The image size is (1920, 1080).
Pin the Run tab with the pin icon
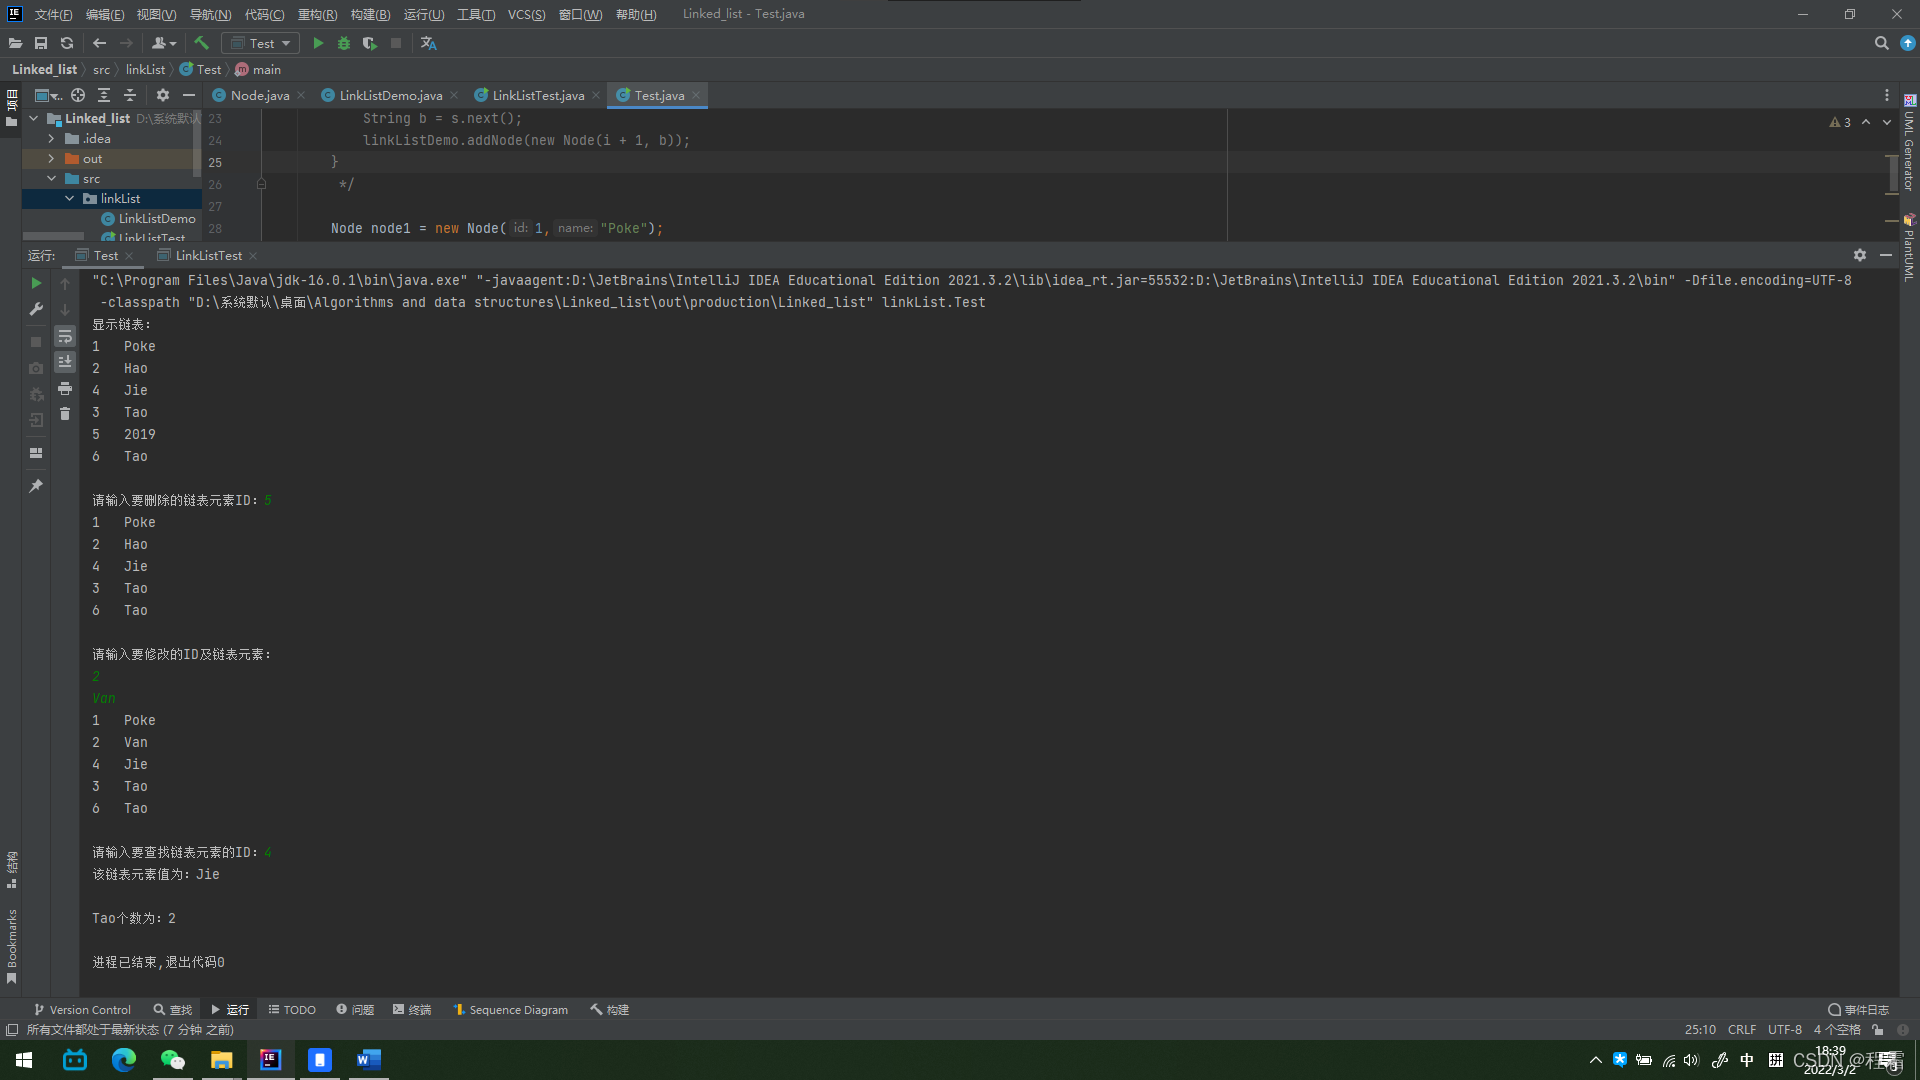(x=36, y=486)
